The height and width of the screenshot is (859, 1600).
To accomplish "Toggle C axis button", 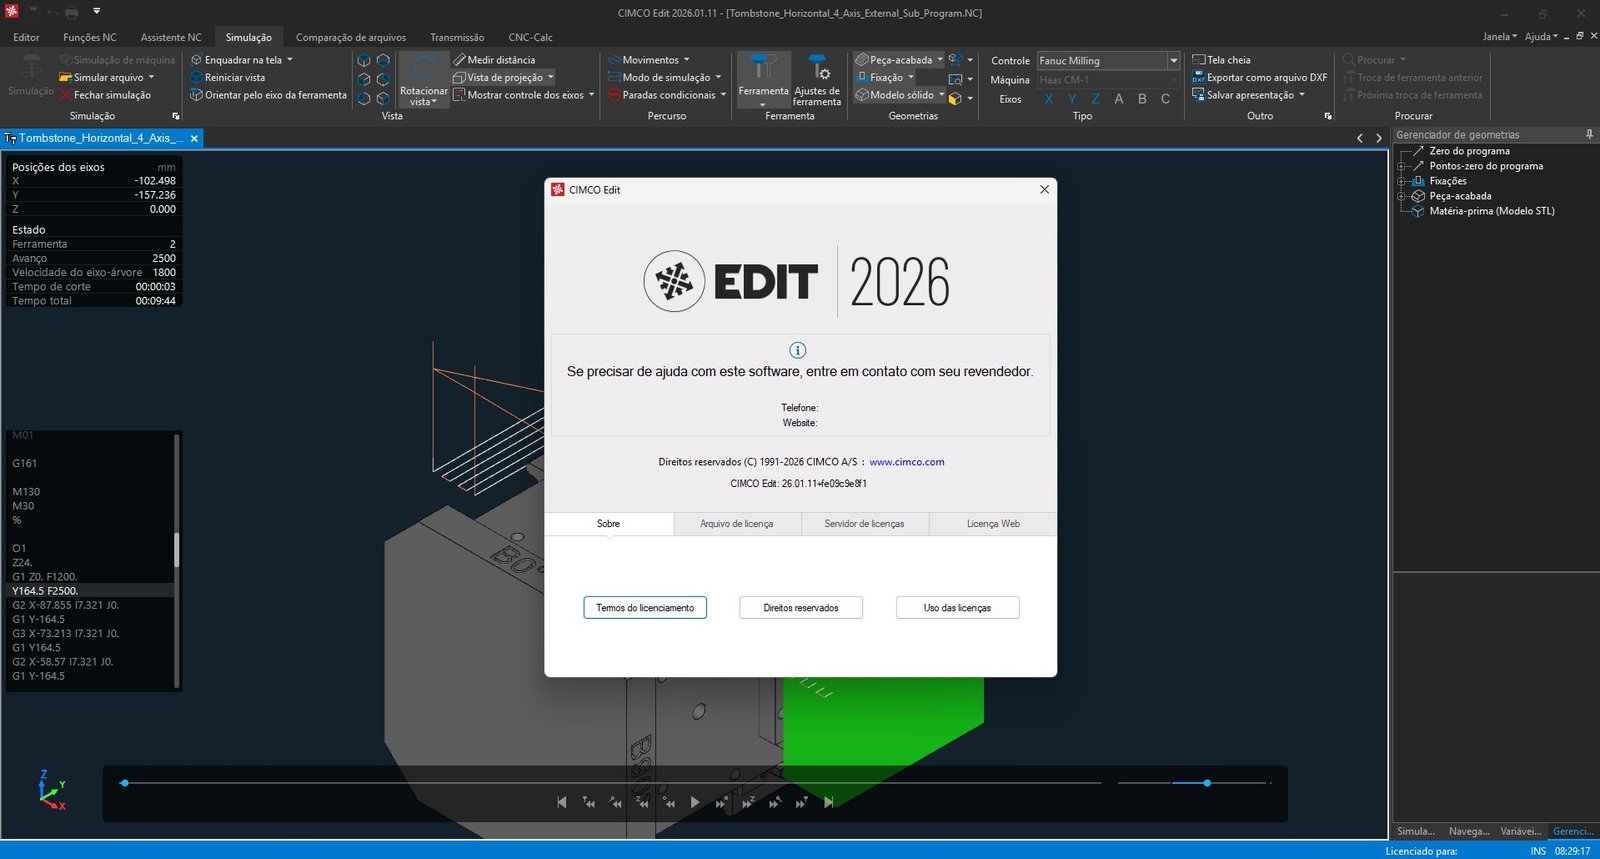I will tap(1165, 99).
